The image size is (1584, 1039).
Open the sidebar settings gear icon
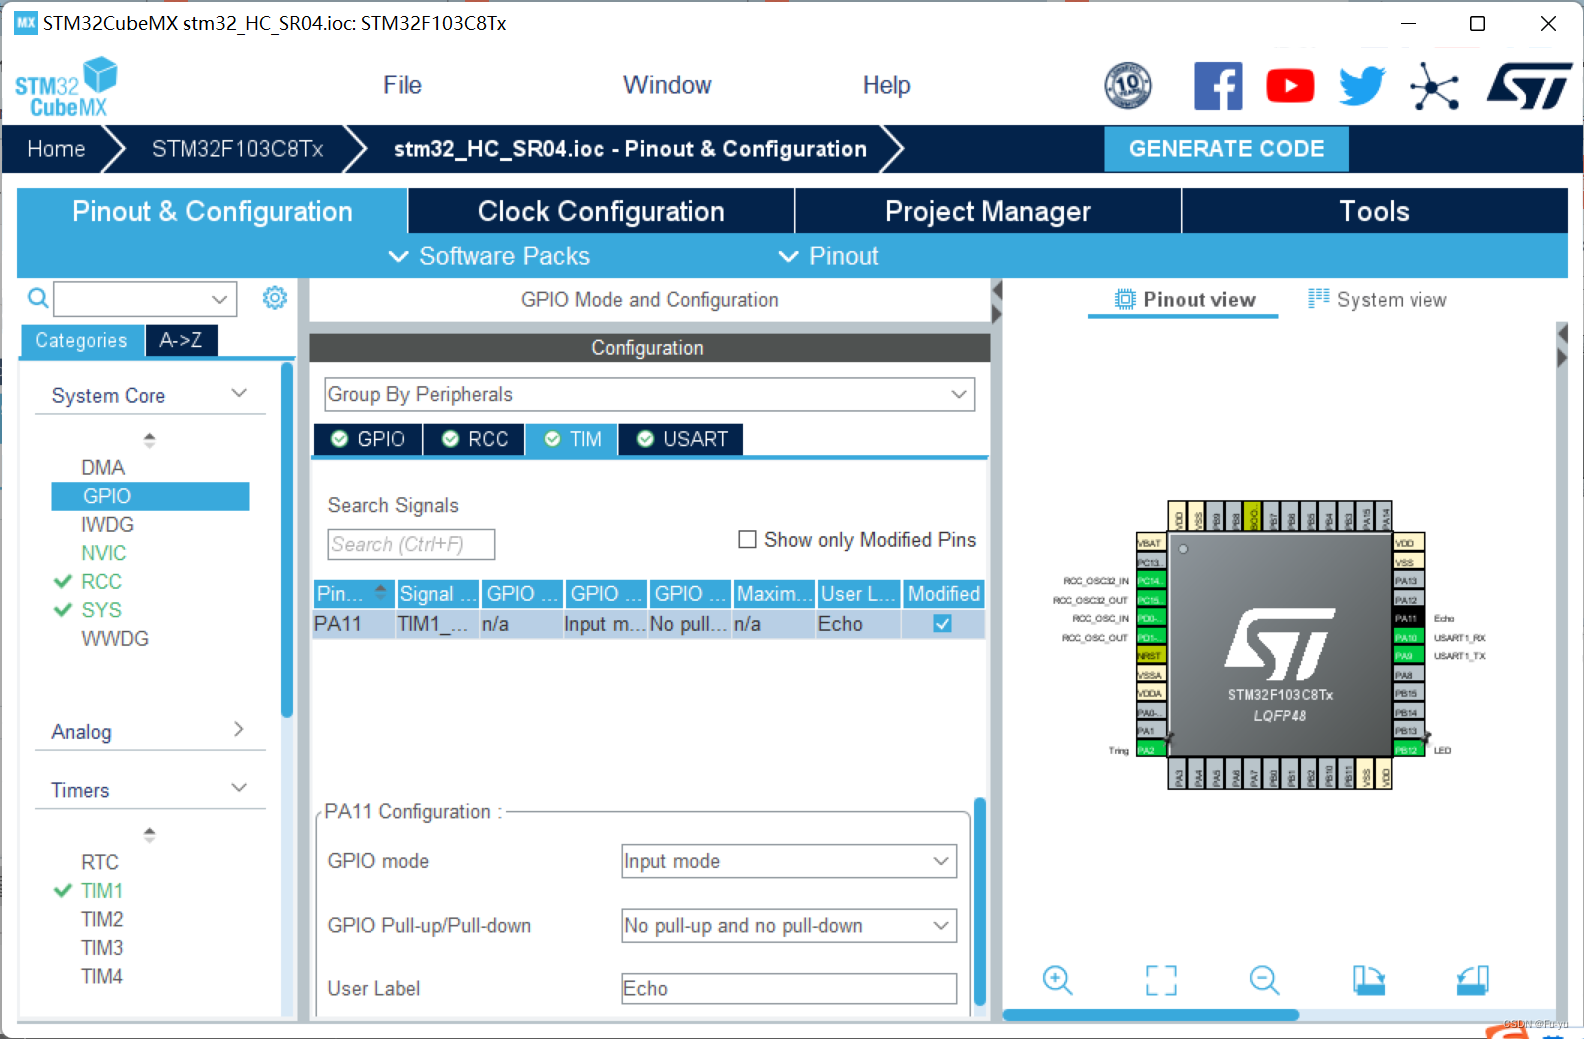[275, 298]
